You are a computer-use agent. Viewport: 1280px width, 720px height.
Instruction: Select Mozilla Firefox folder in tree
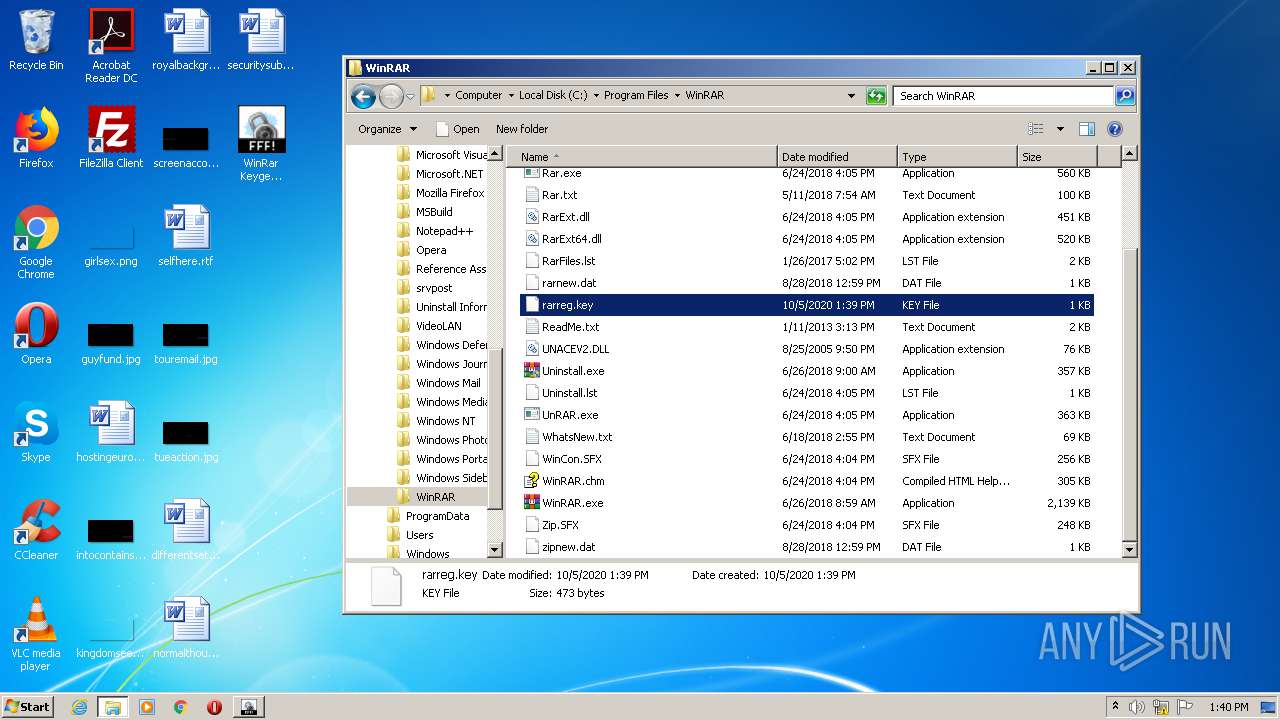[449, 193]
